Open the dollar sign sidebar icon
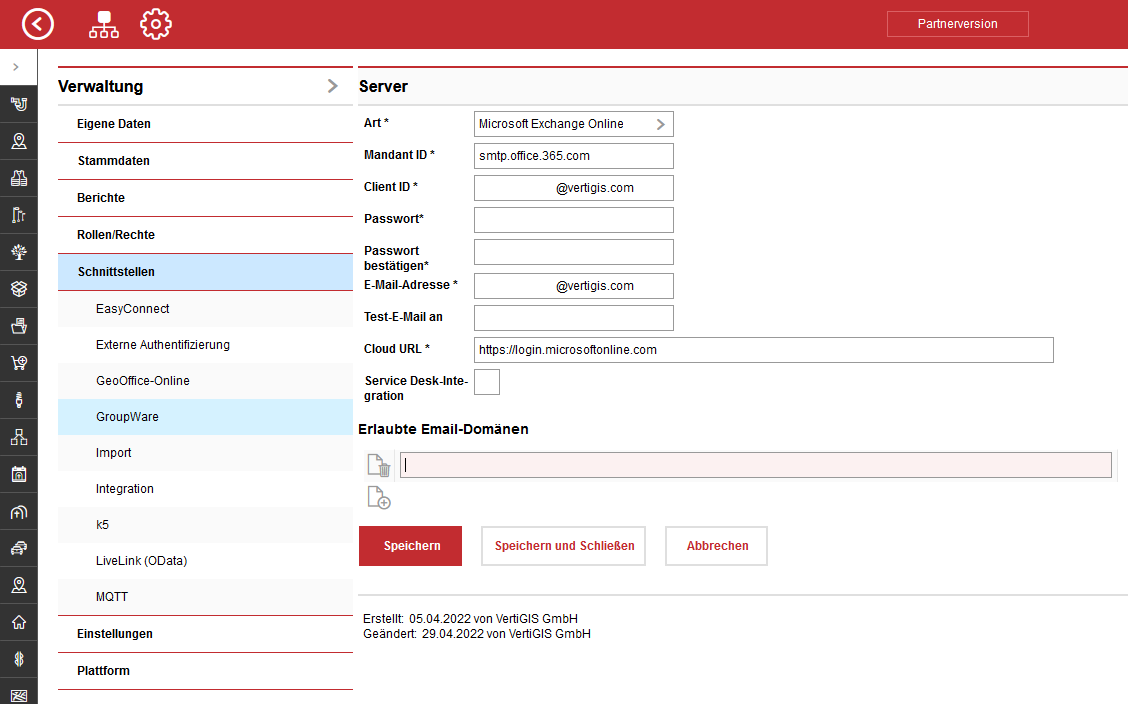1128x704 pixels. click(x=19, y=659)
